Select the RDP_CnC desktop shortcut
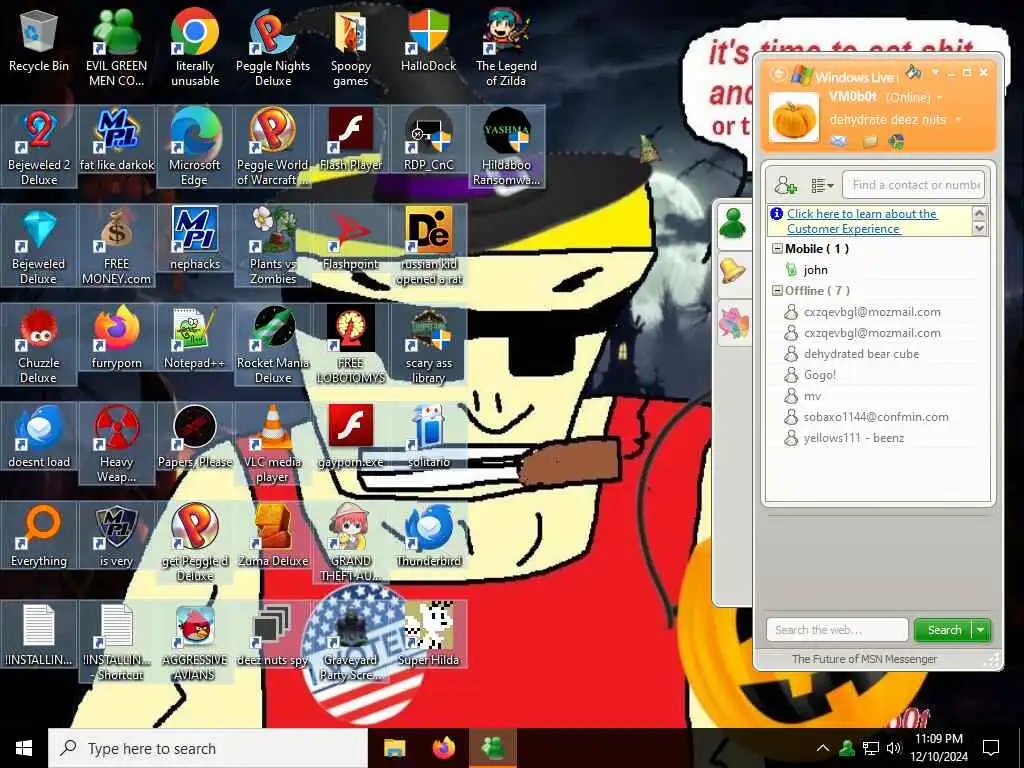The width and height of the screenshot is (1024, 768). click(x=428, y=141)
